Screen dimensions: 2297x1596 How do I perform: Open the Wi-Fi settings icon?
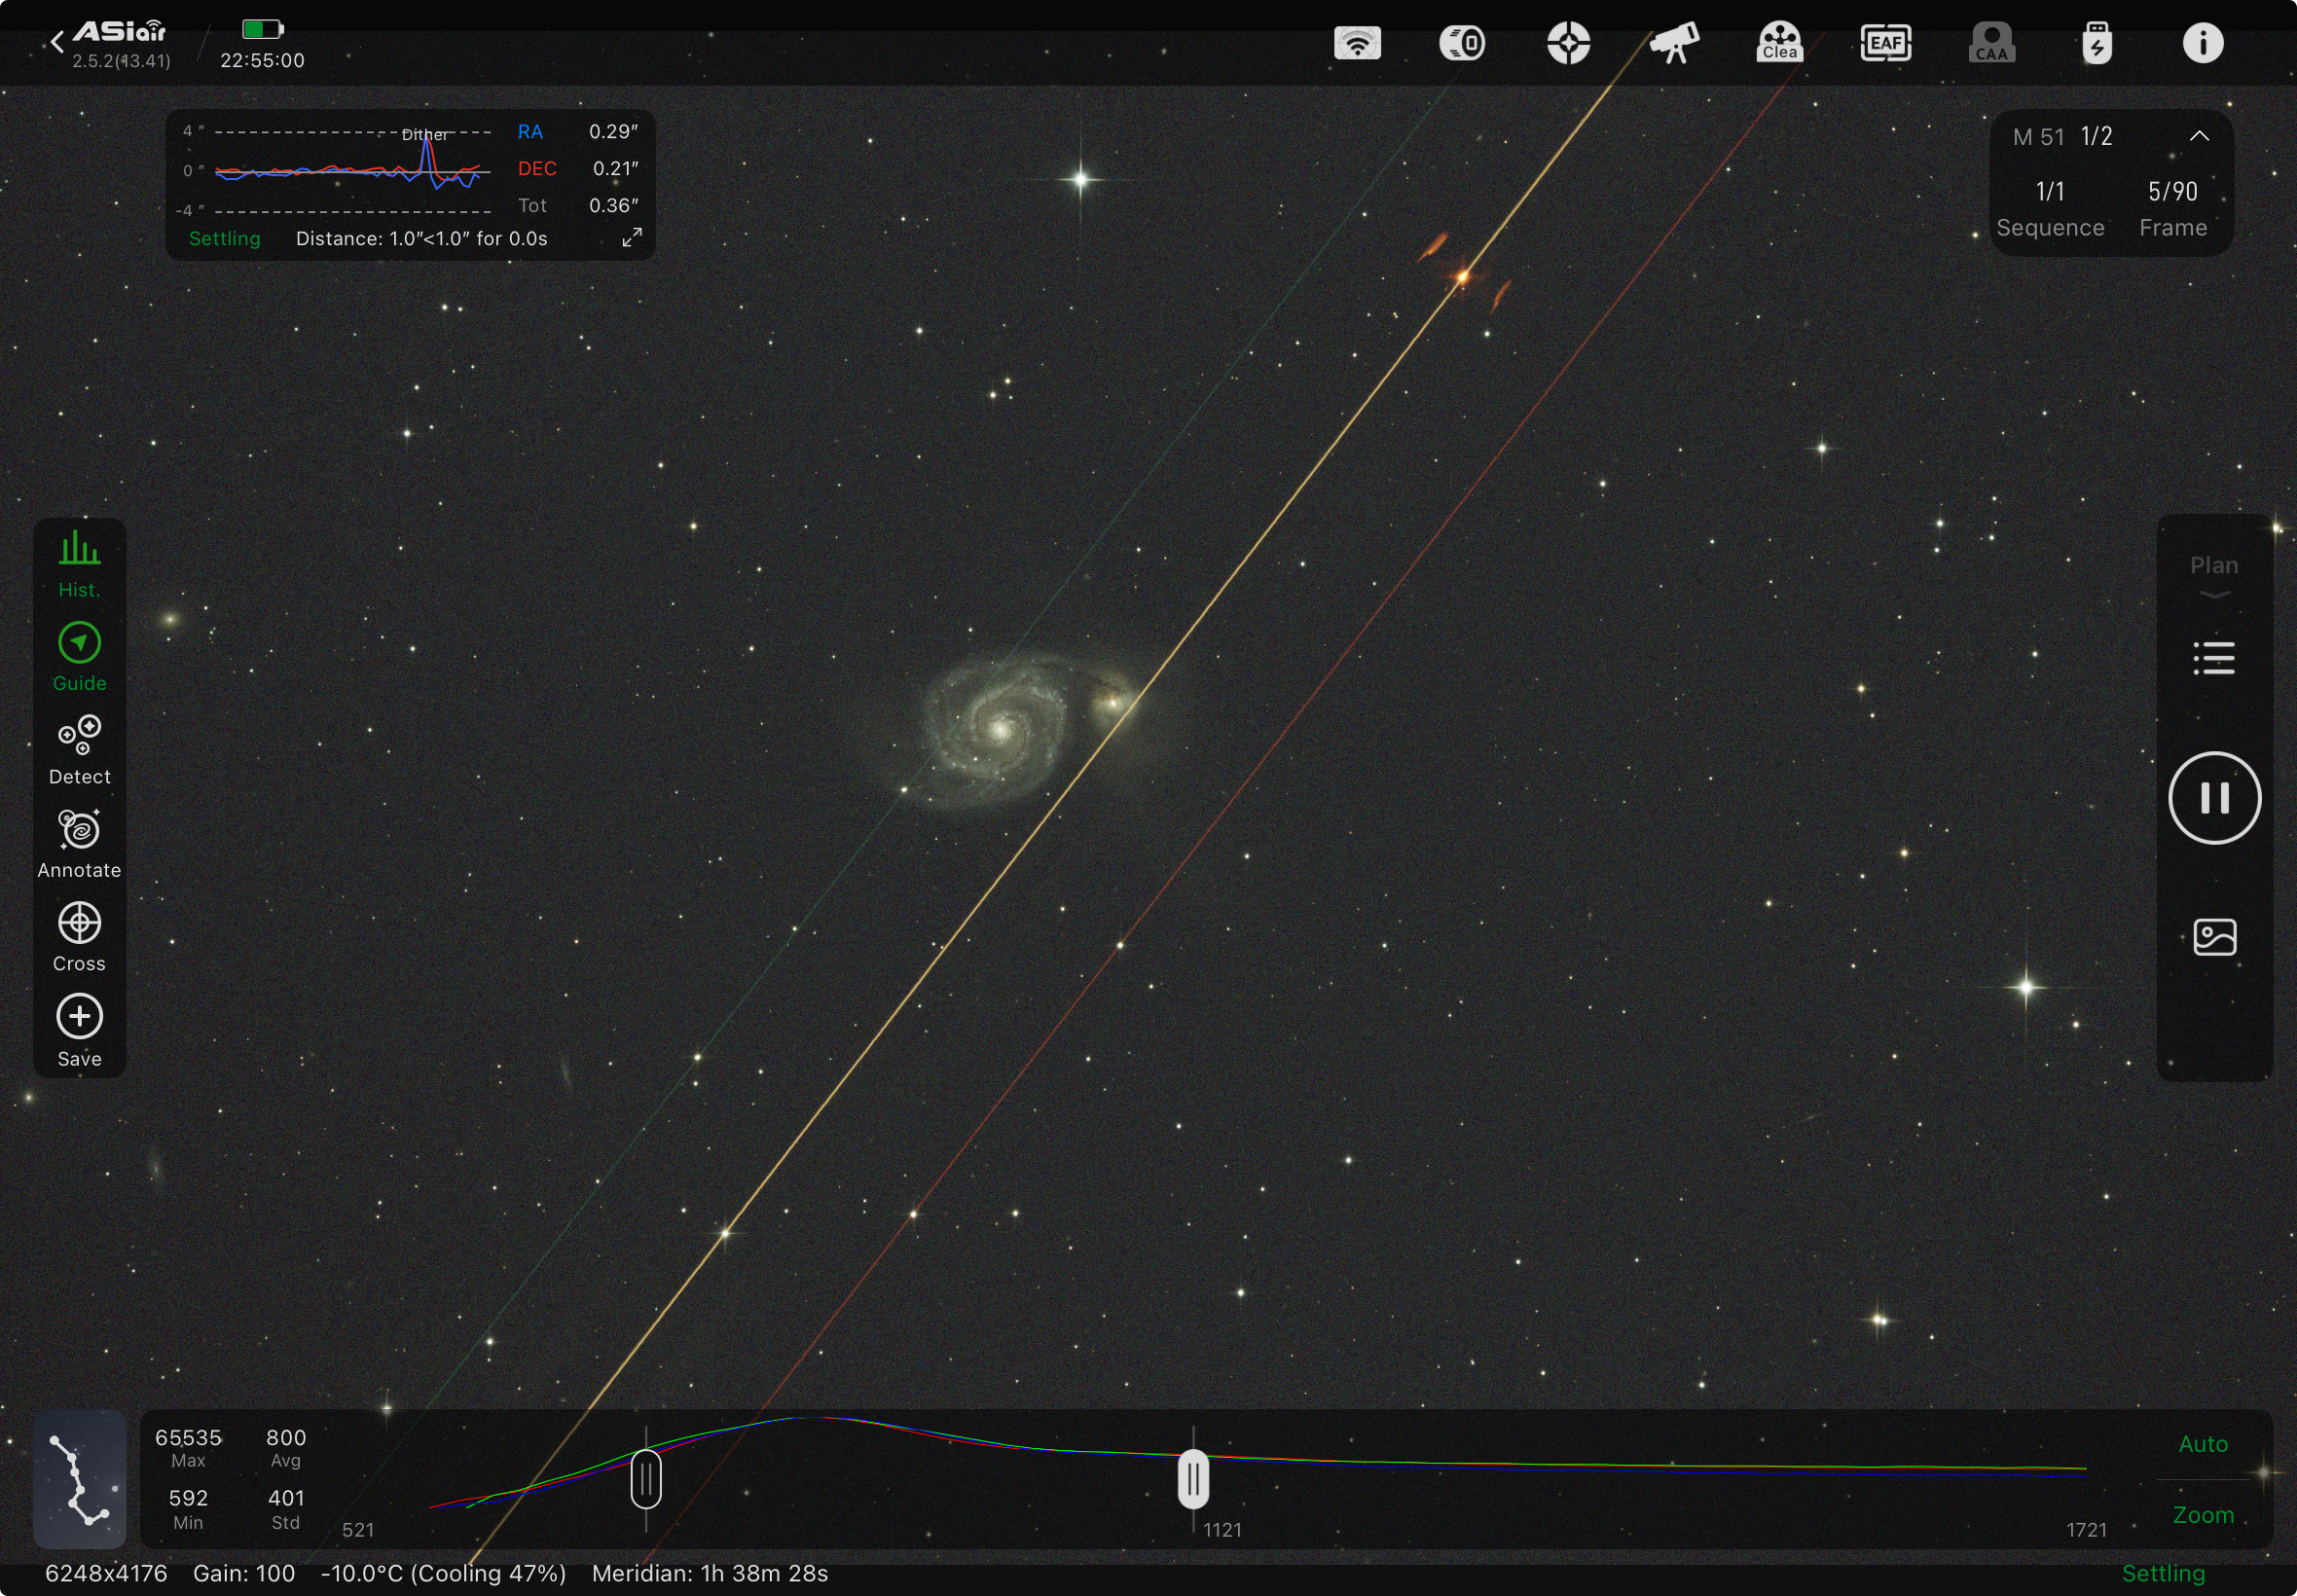1357,43
